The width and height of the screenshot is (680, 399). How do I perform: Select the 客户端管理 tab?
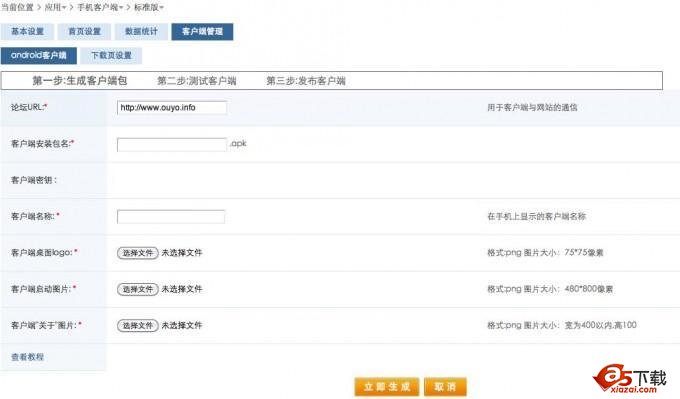[202, 32]
